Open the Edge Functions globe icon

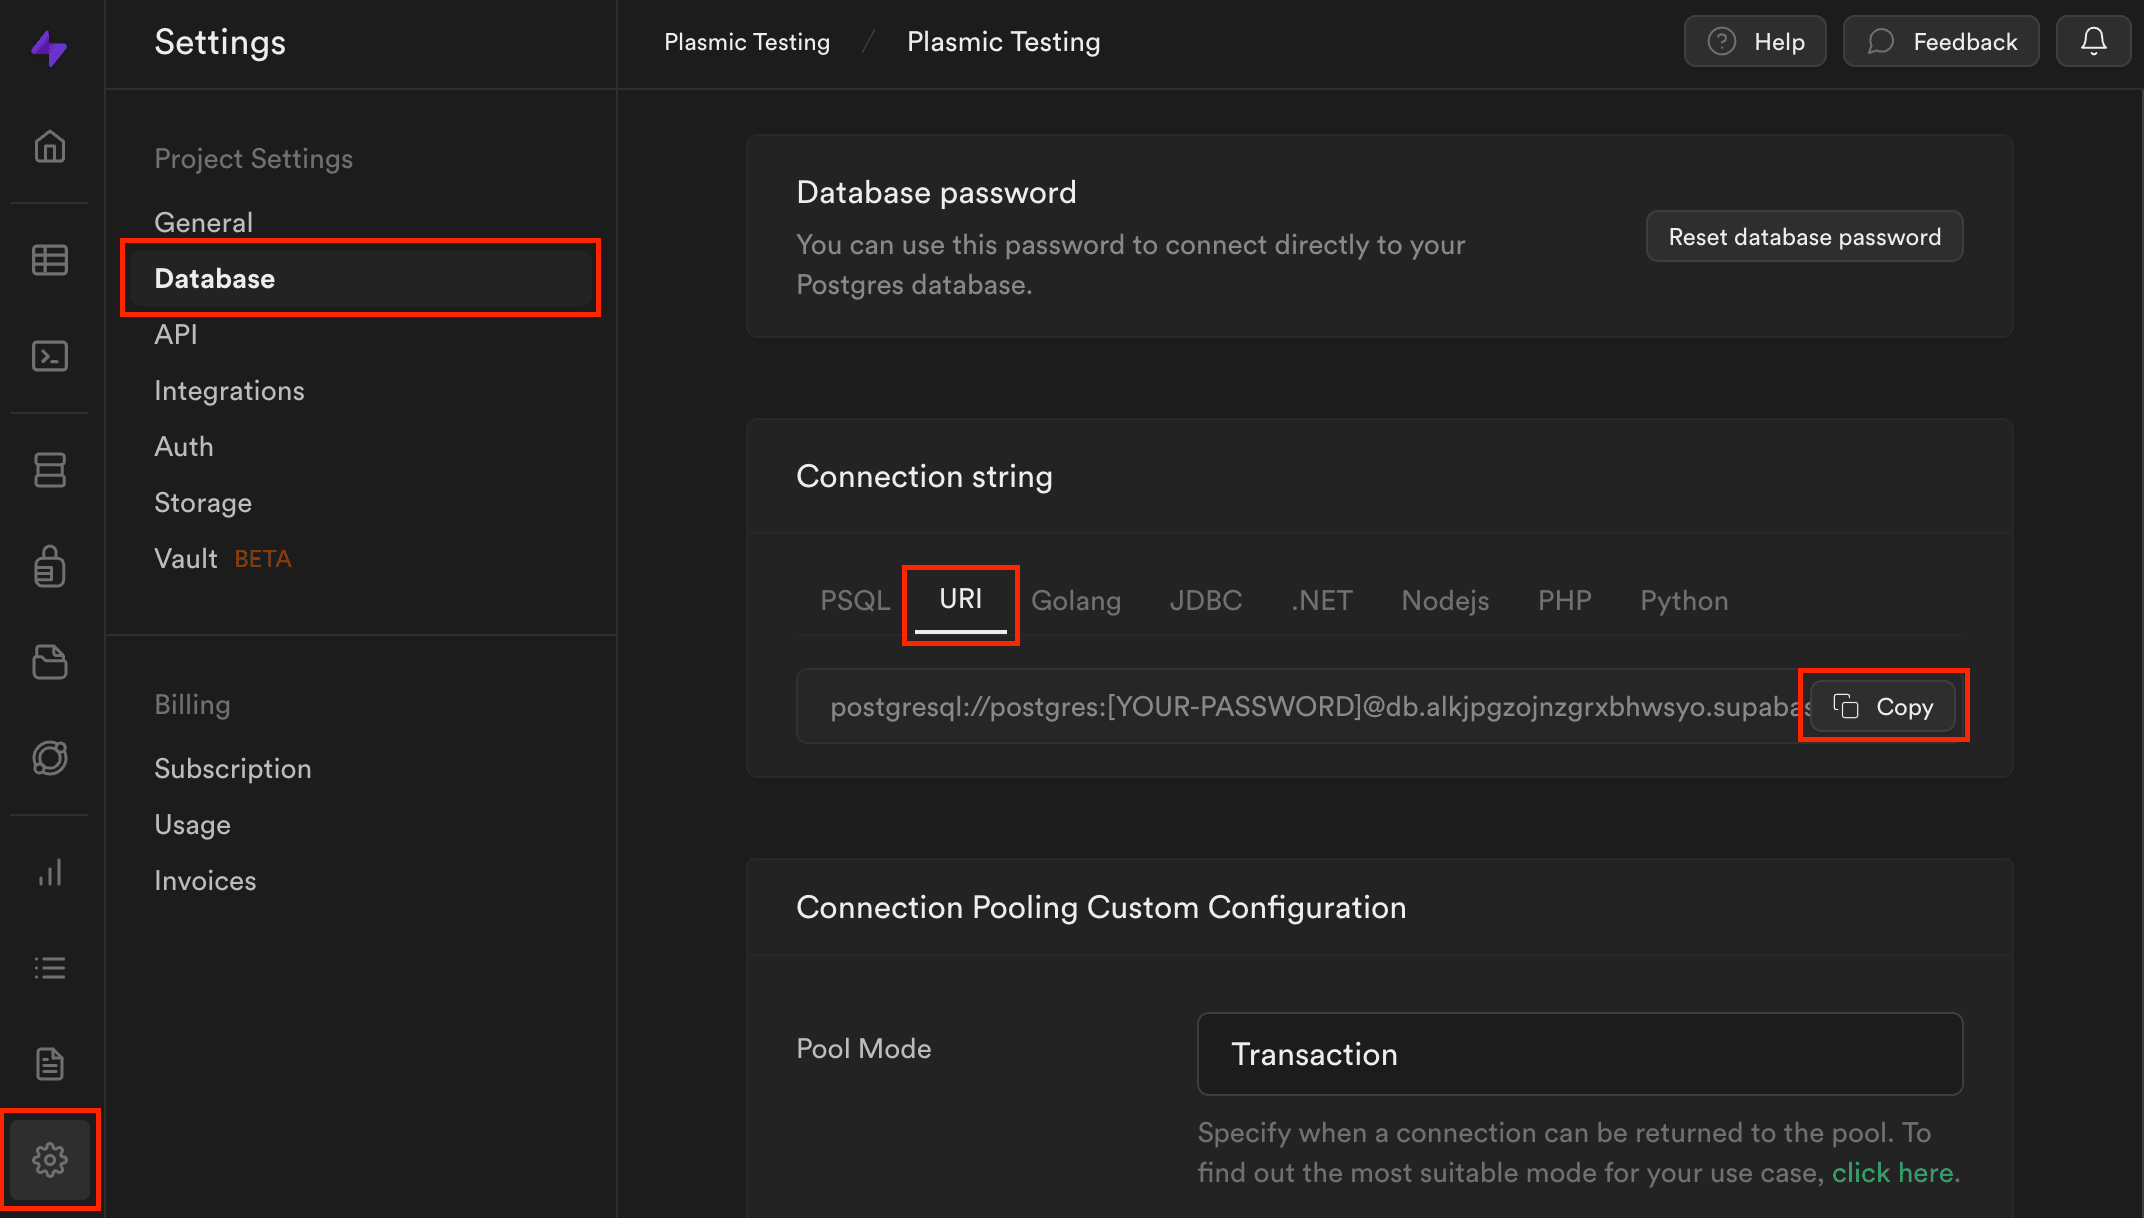pos(50,758)
